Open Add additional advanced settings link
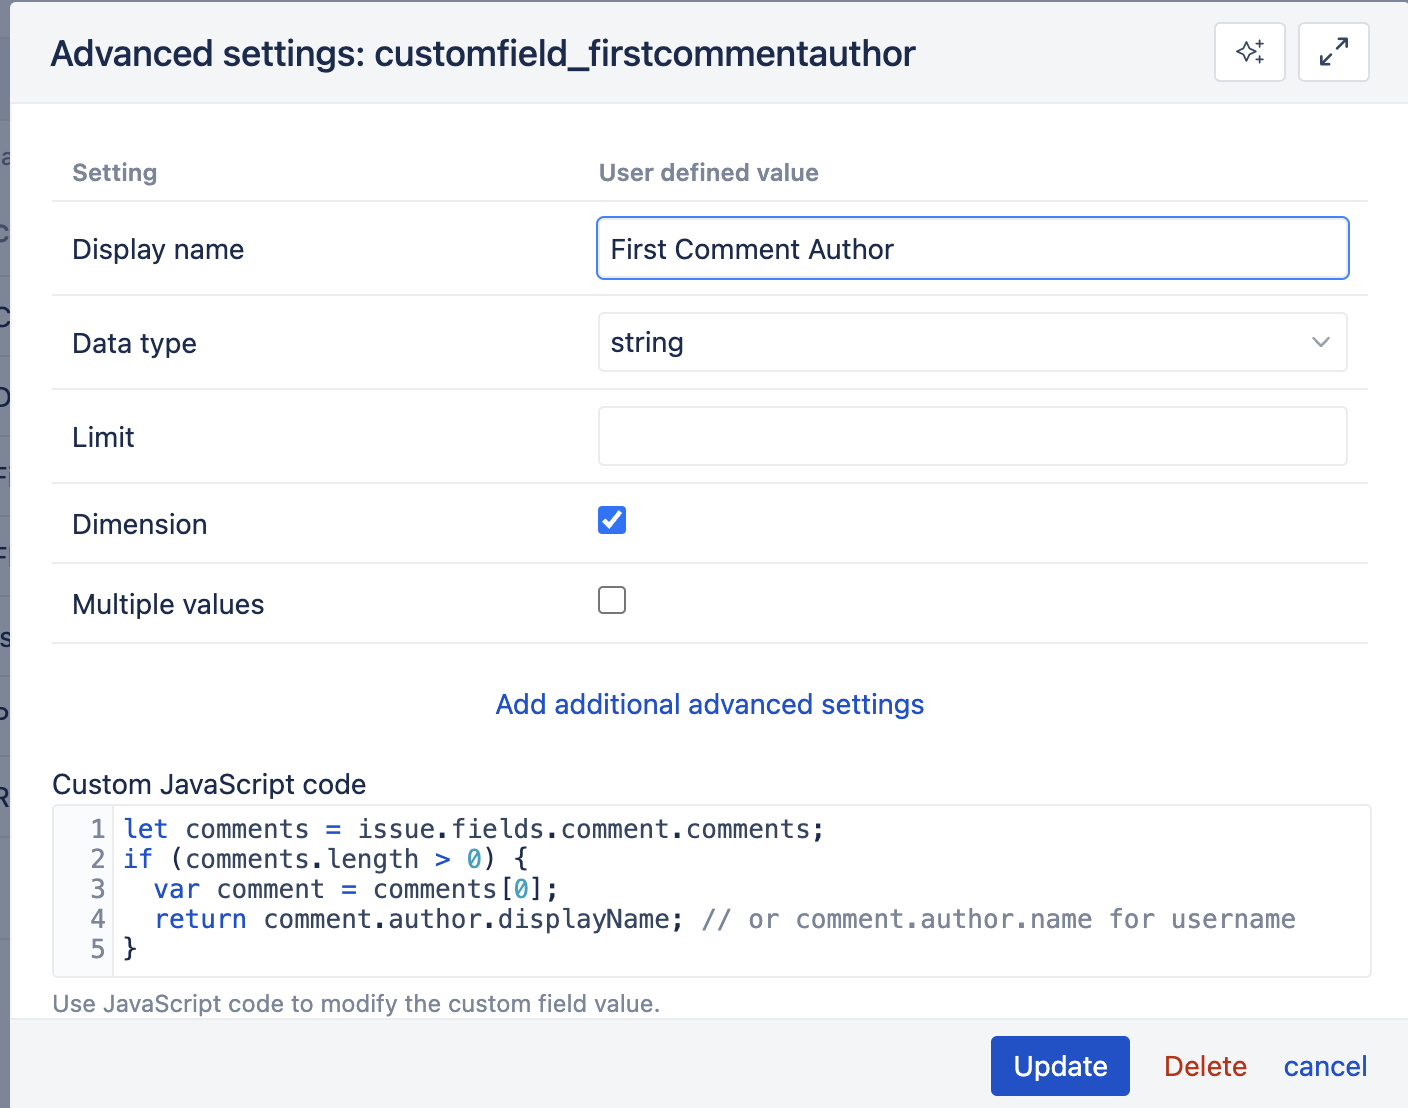This screenshot has height=1108, width=1408. 710,704
